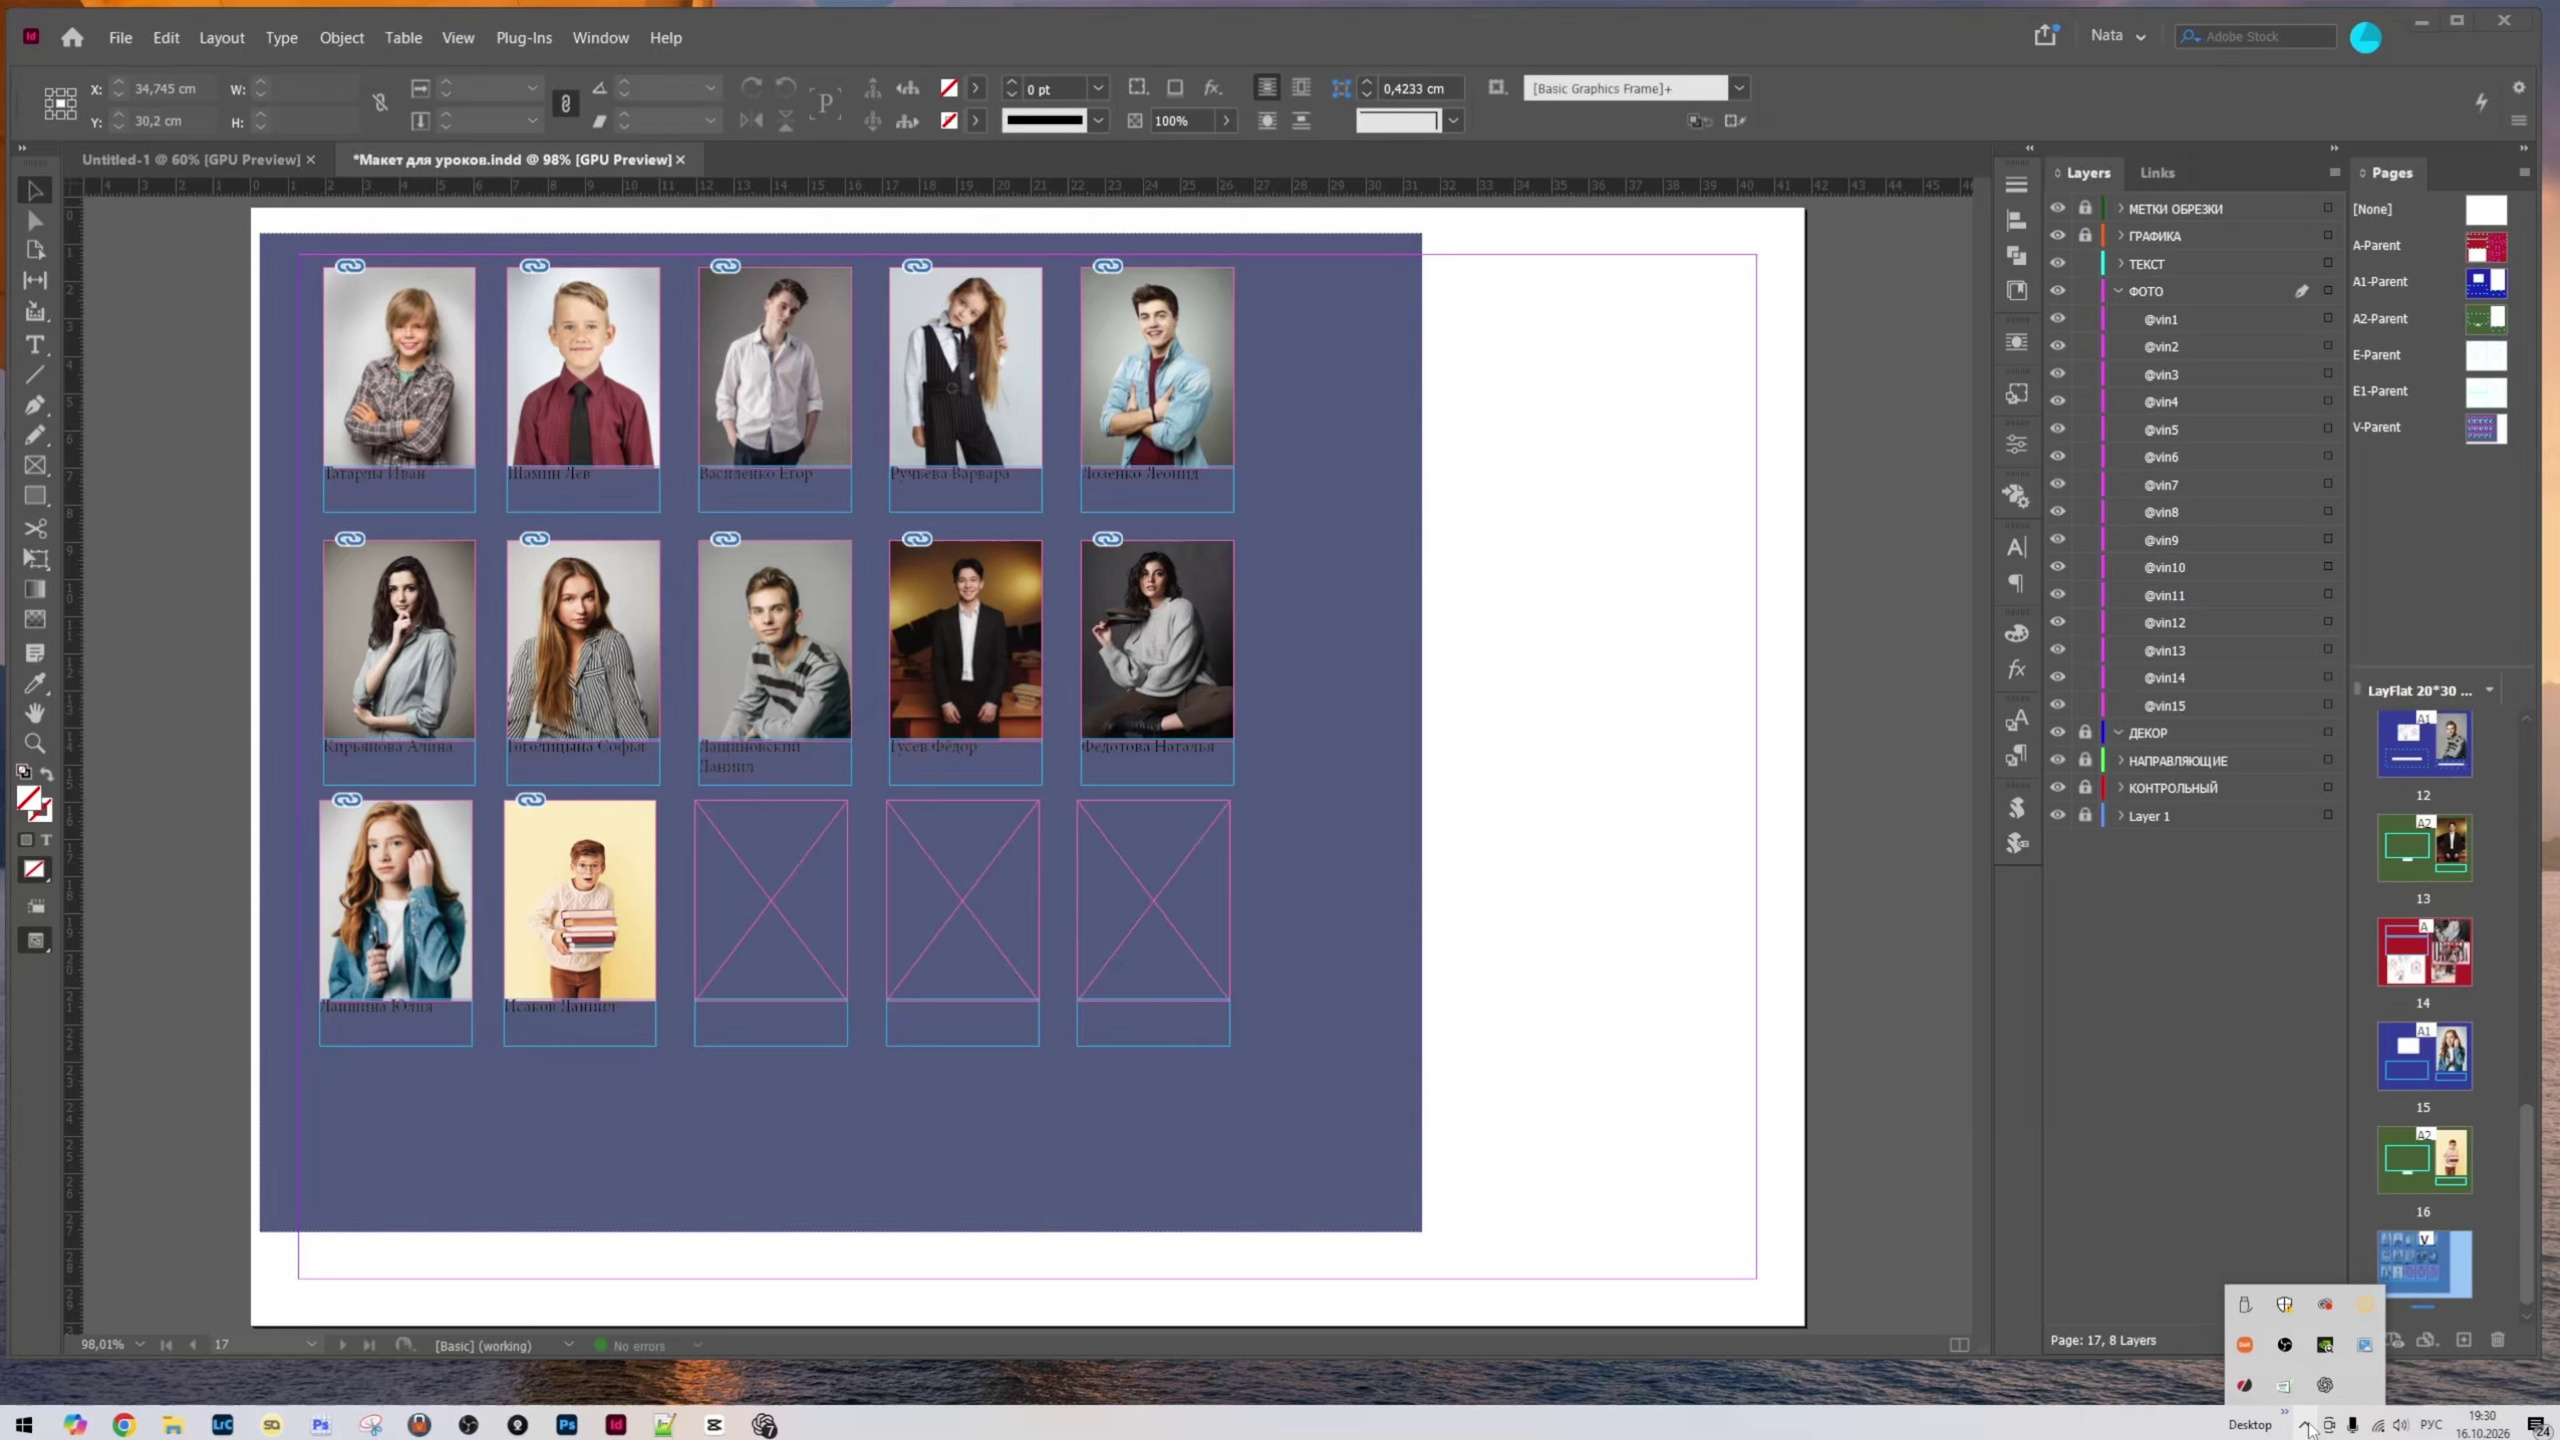Open the Nata workspace dropdown
The height and width of the screenshot is (1440, 2560).
click(2118, 36)
